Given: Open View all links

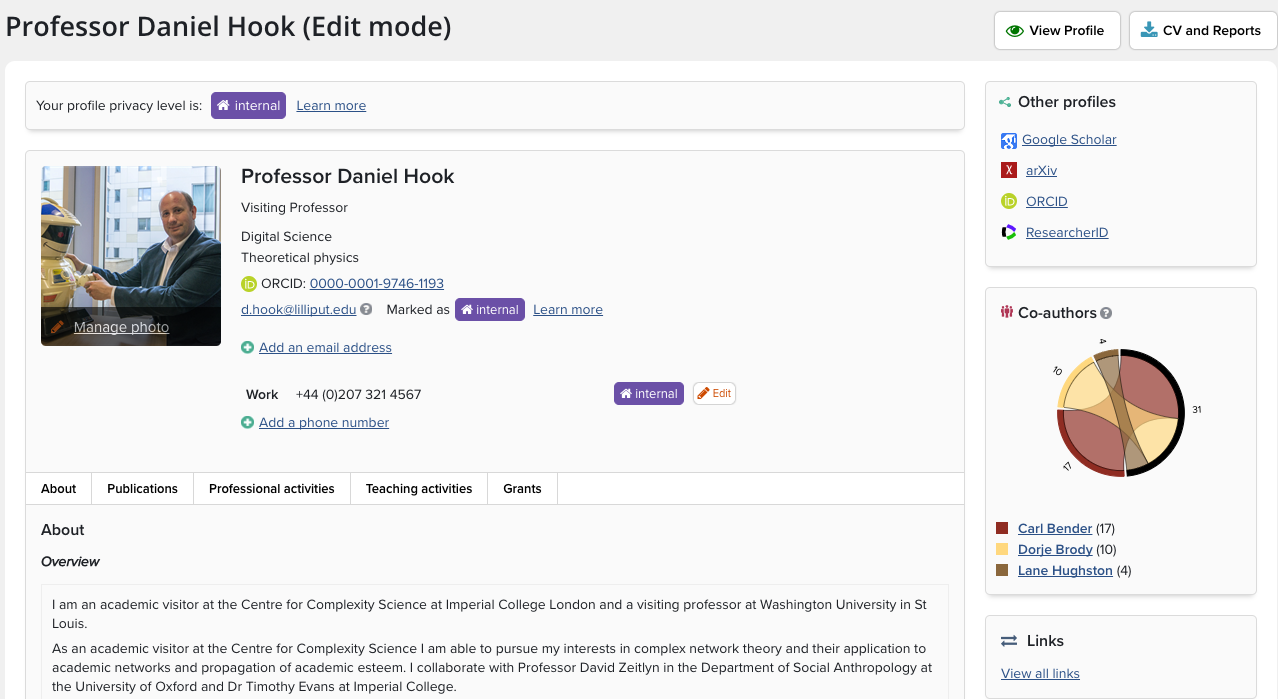Looking at the screenshot, I should click(x=1040, y=674).
